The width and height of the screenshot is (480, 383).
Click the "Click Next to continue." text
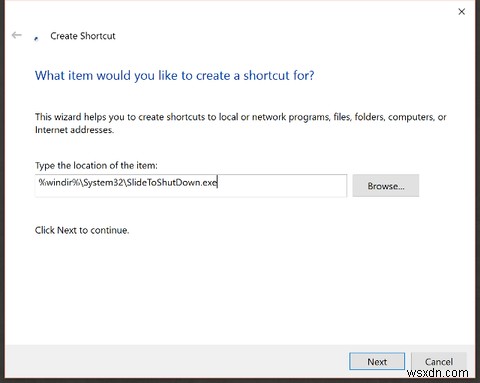[x=82, y=230]
